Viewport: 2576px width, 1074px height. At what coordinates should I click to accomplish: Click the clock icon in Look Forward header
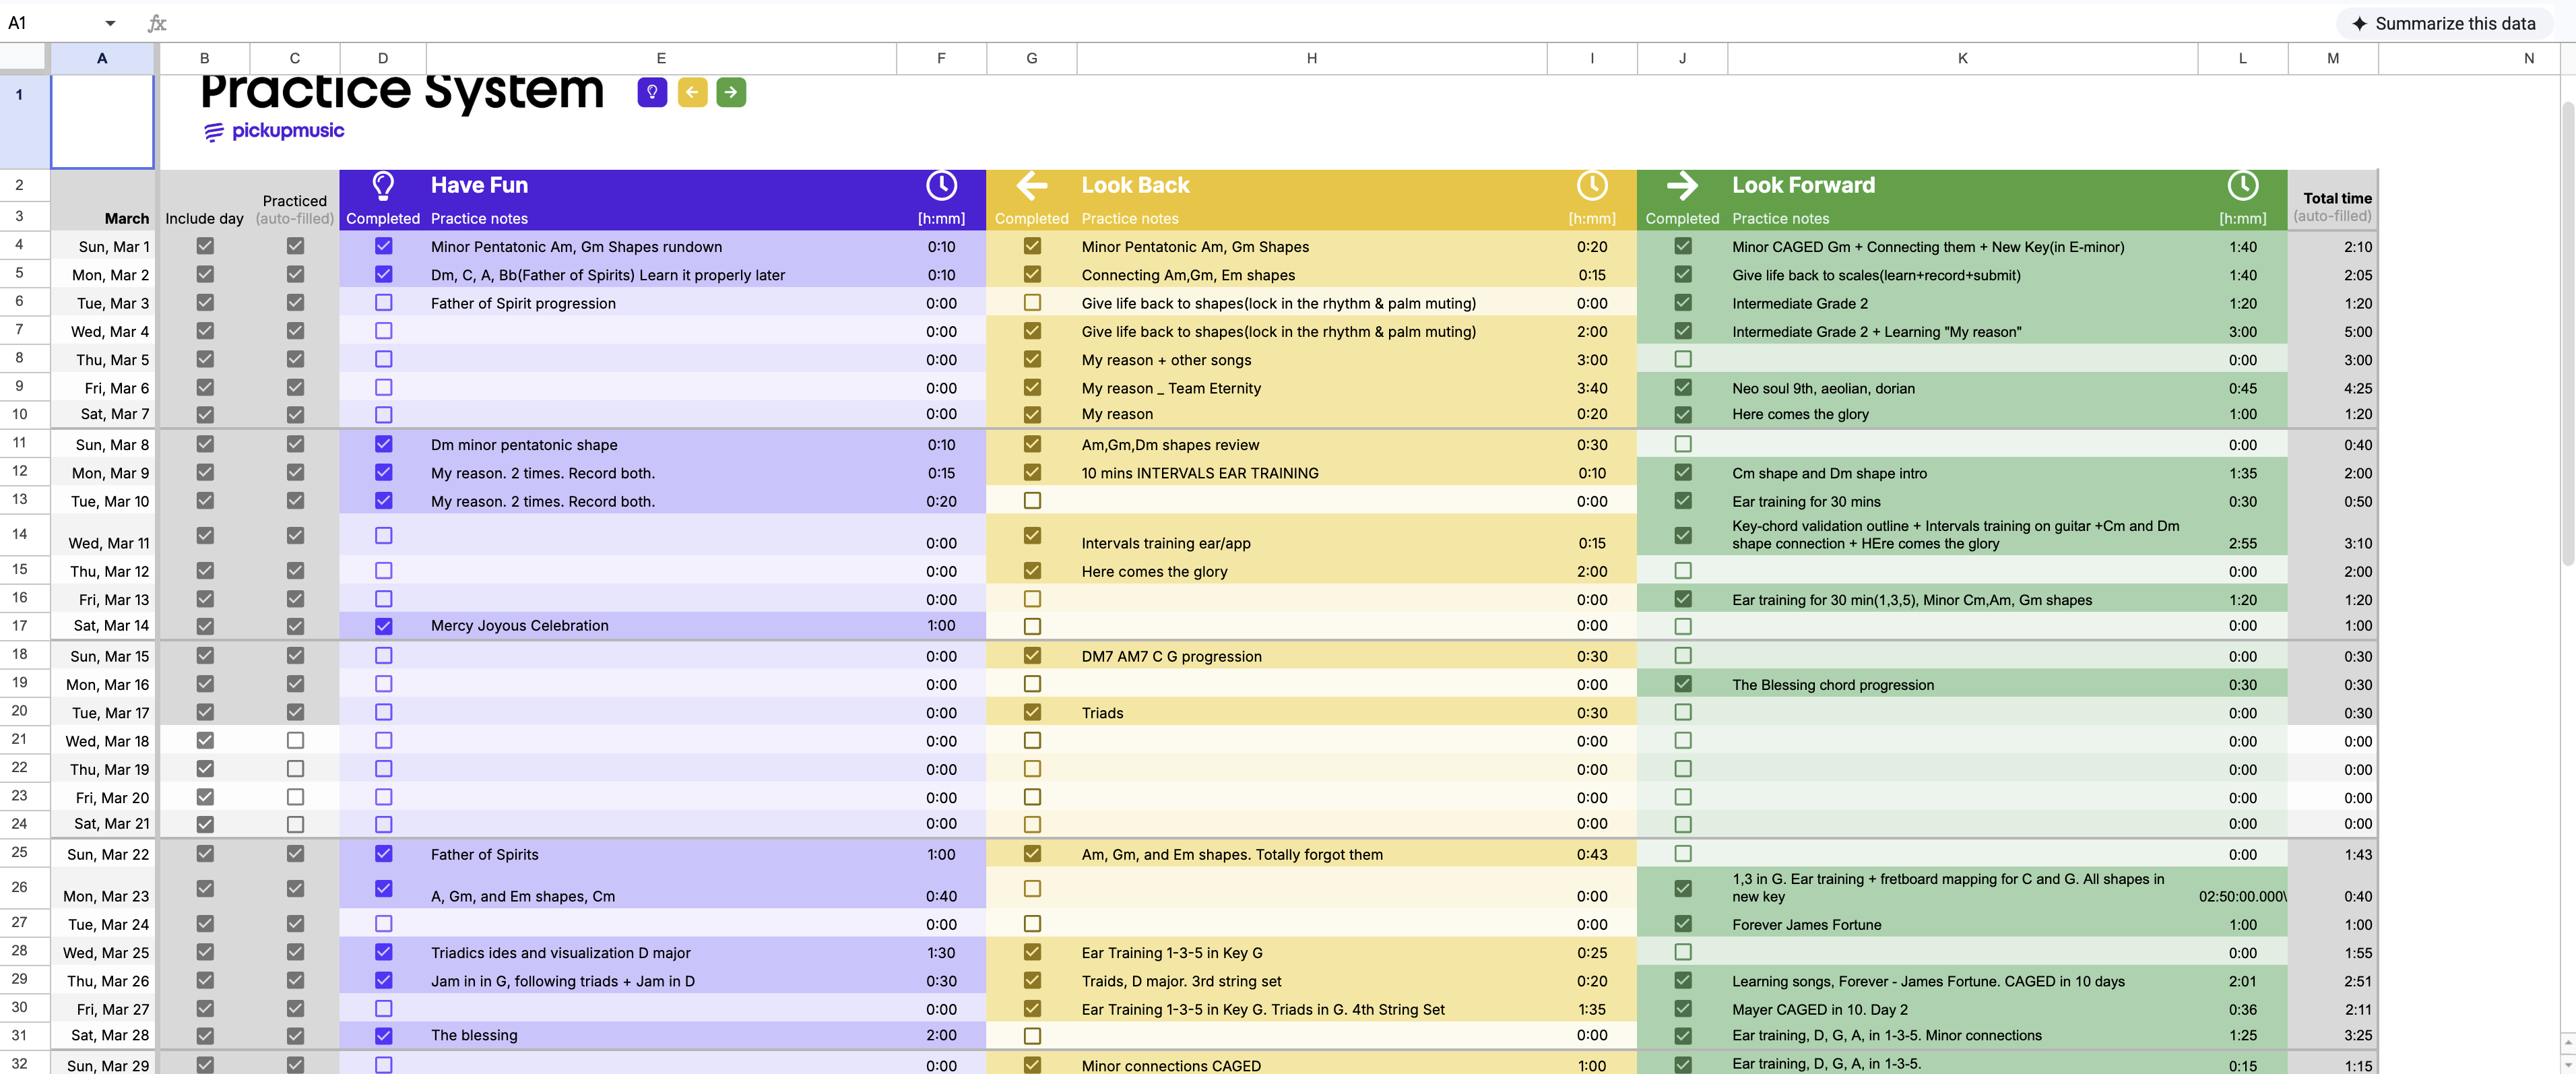[x=2243, y=185]
